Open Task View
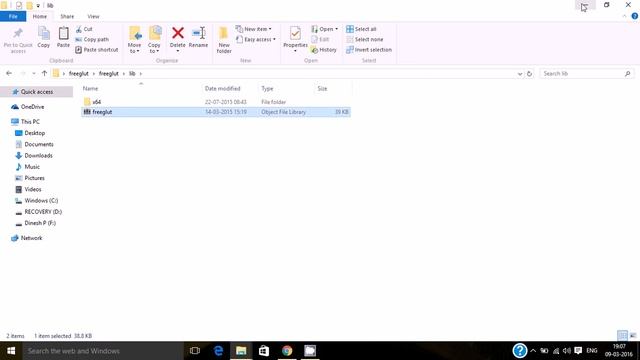This screenshot has height=360, width=640. [x=195, y=351]
